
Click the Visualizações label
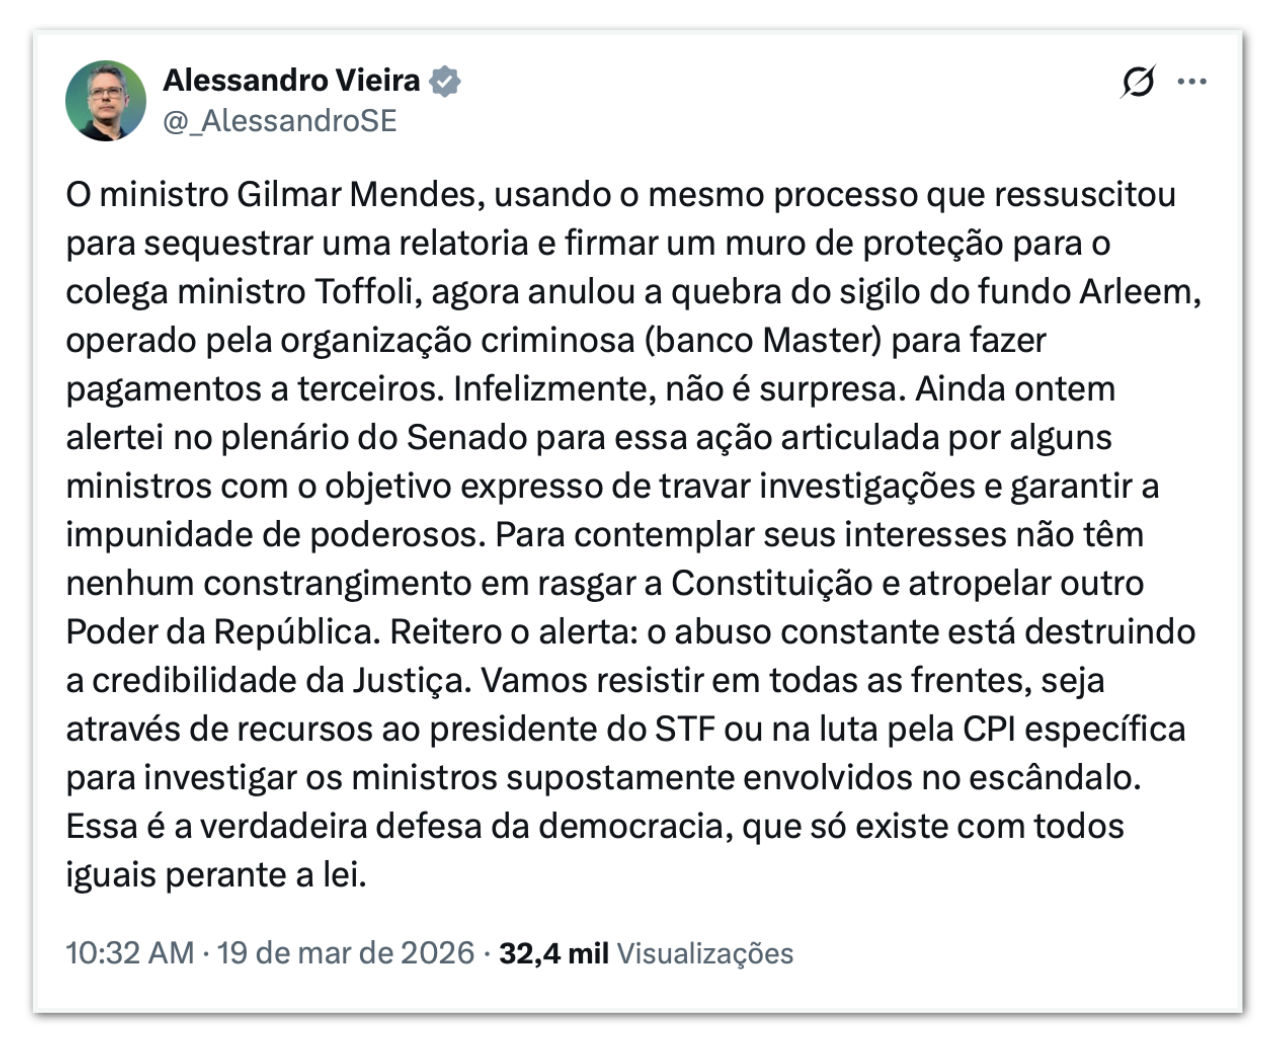pyautogui.click(x=705, y=953)
